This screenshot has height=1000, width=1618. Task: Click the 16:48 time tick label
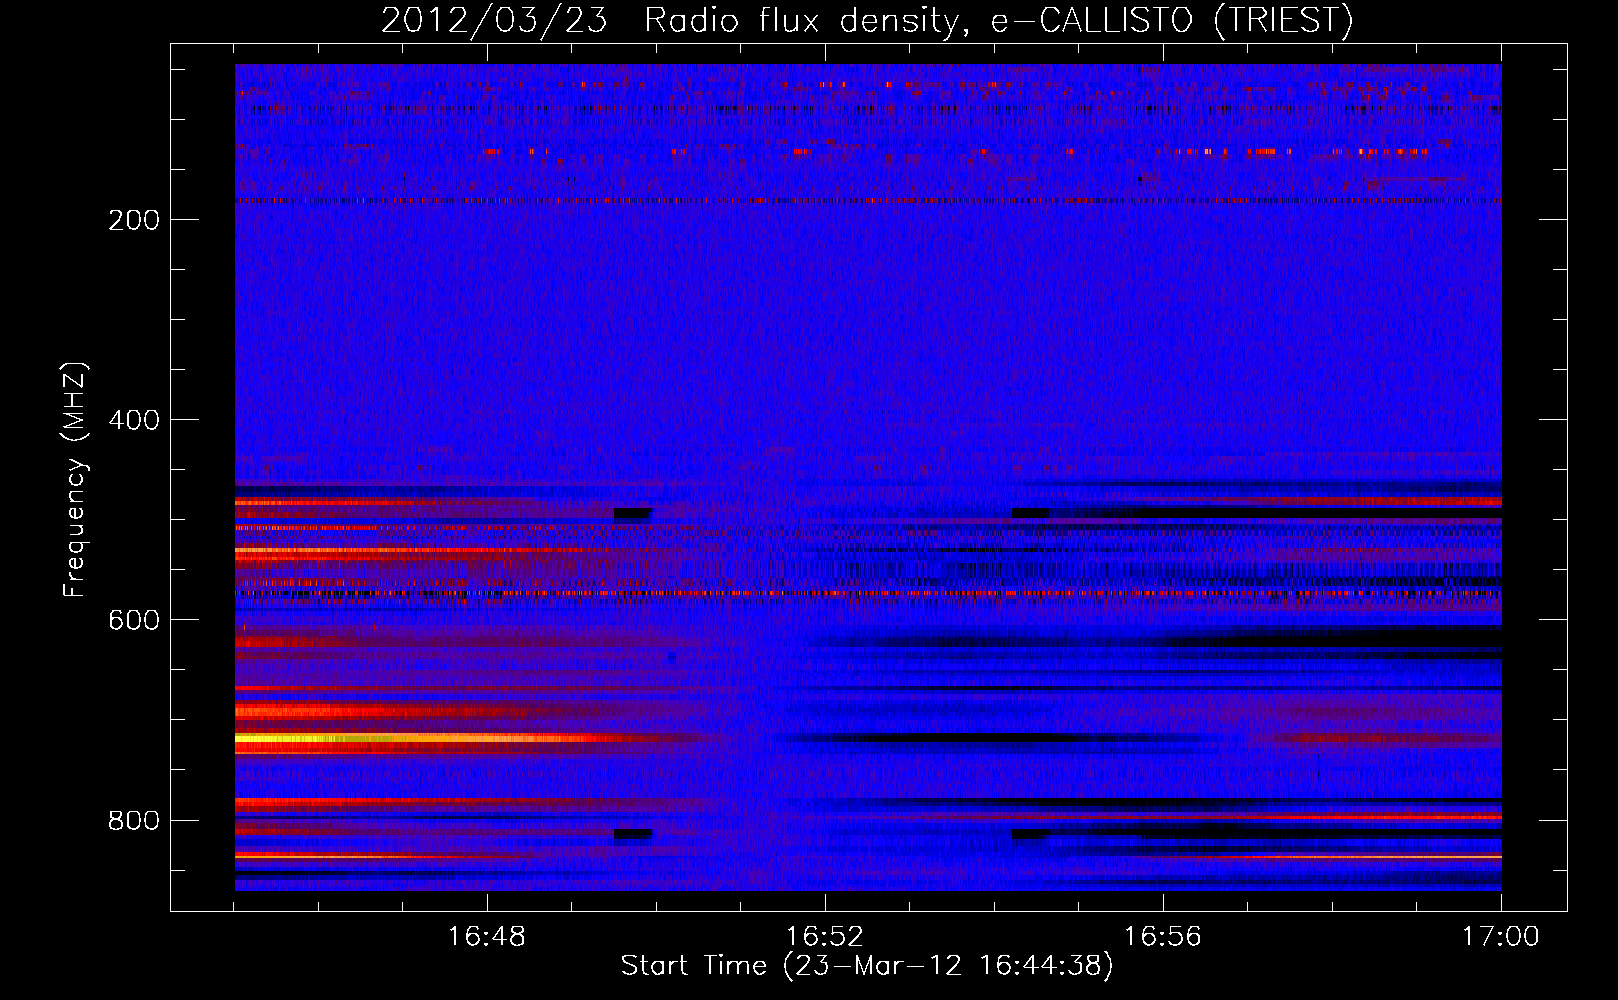point(487,937)
